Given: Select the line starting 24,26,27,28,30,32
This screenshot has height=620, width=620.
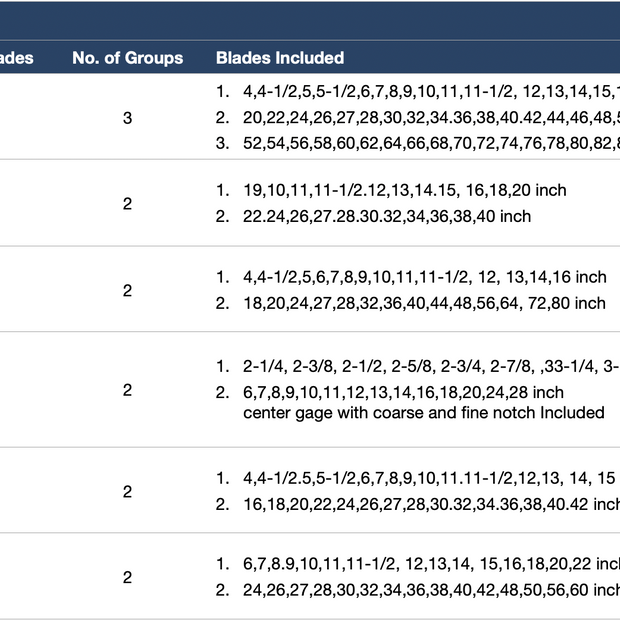Looking at the screenshot, I should coord(431,590).
